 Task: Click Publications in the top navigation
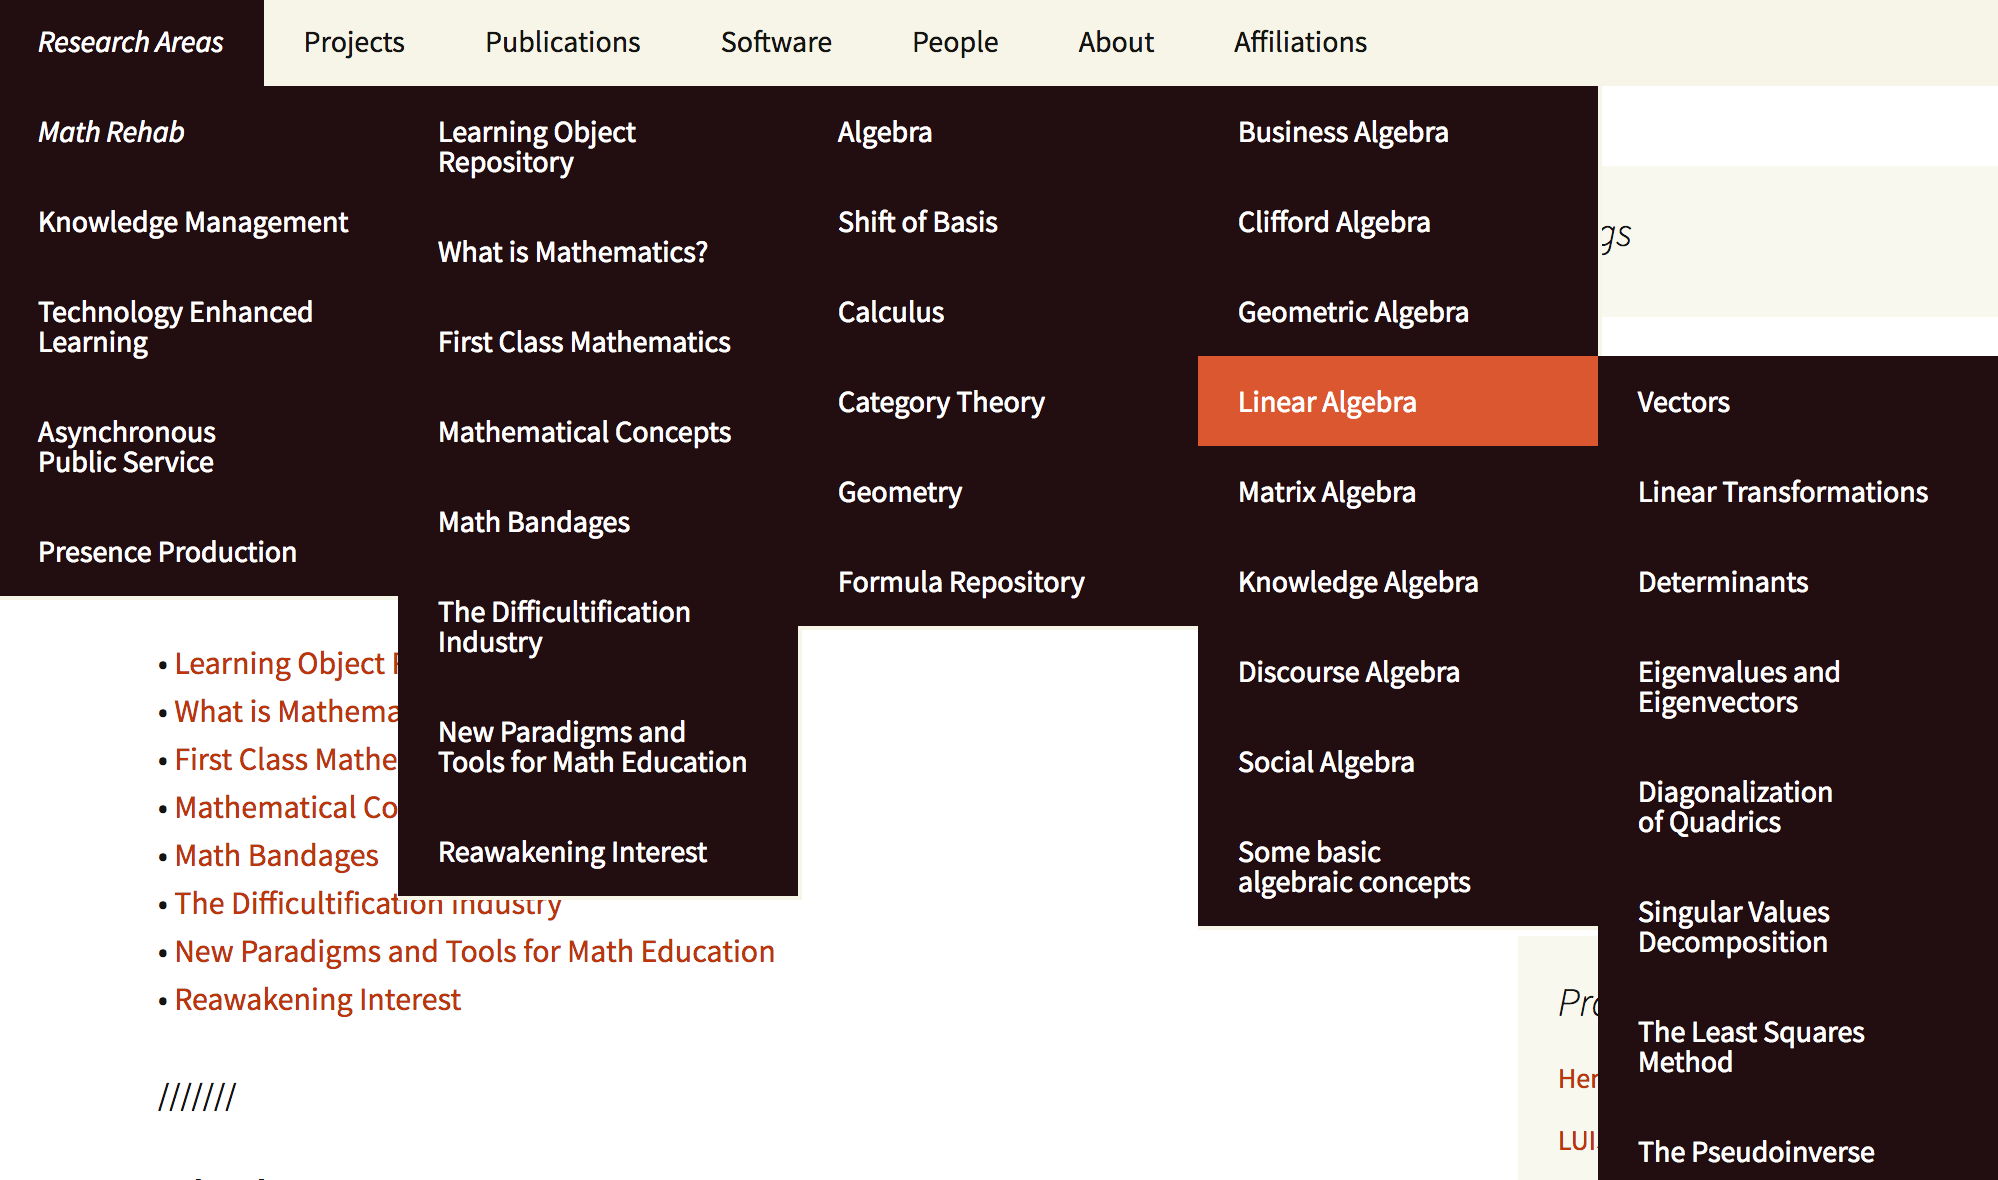coord(562,42)
